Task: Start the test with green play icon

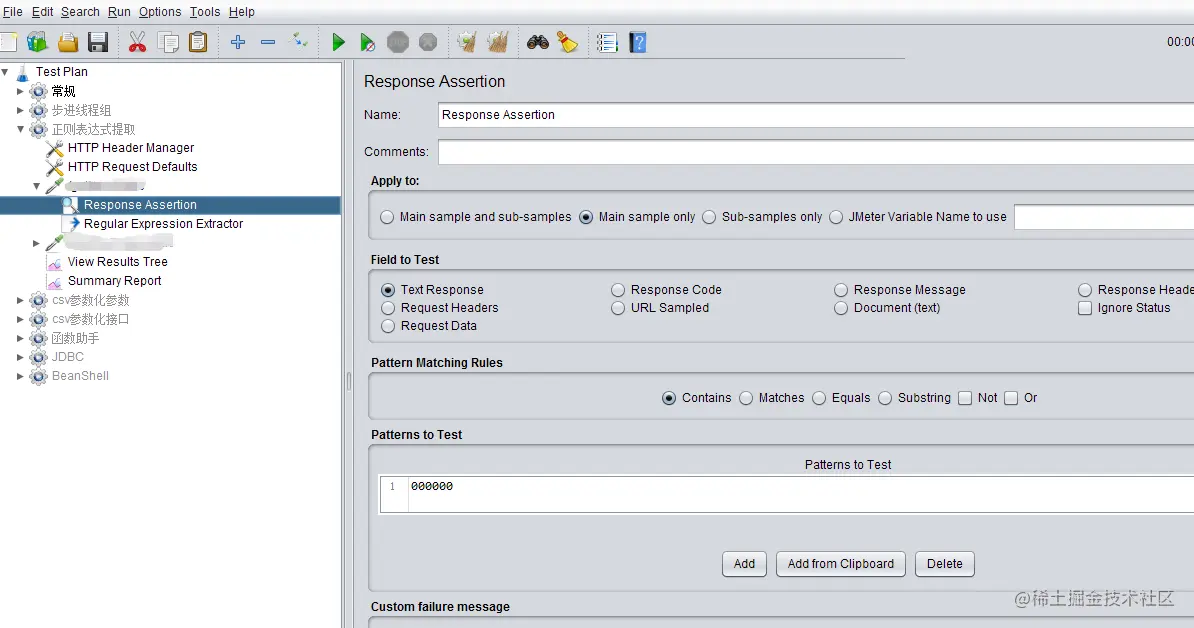Action: (338, 43)
